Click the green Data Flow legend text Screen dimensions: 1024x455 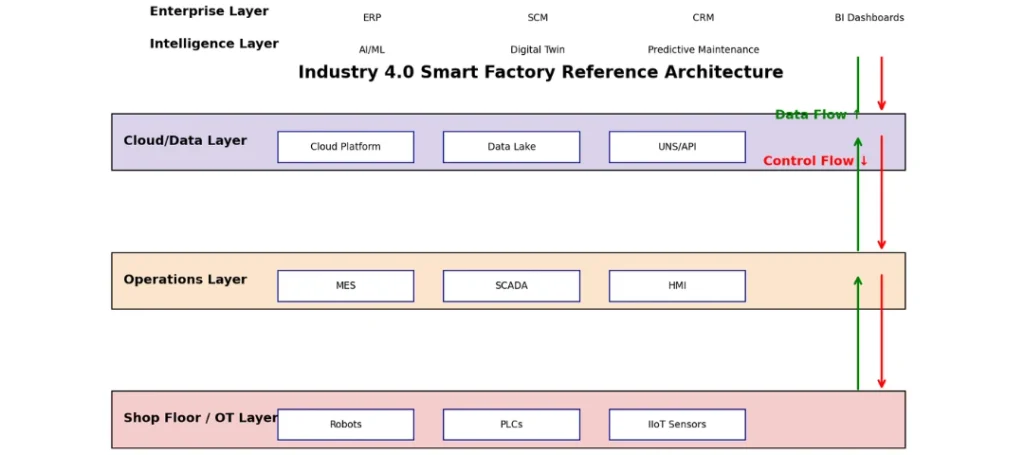pos(818,115)
